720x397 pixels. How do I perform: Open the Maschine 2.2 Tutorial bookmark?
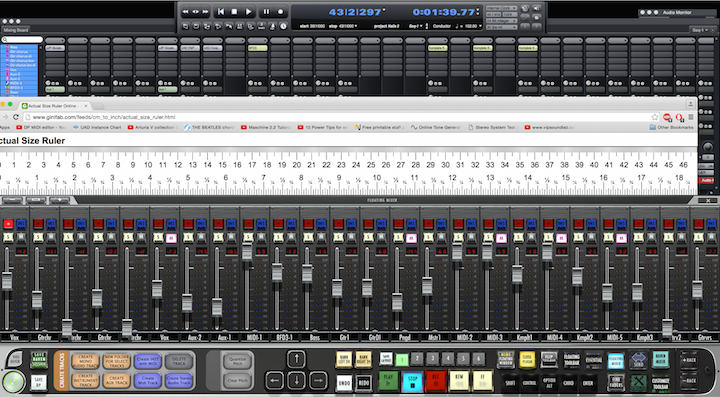click(266, 128)
